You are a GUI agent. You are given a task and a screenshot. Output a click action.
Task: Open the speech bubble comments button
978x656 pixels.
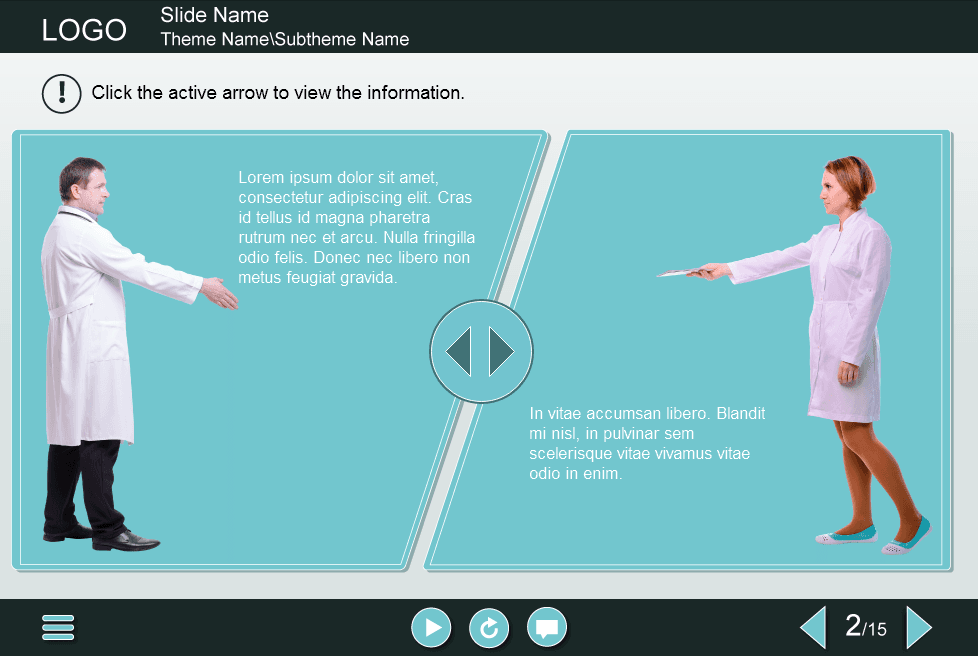[x=547, y=627]
